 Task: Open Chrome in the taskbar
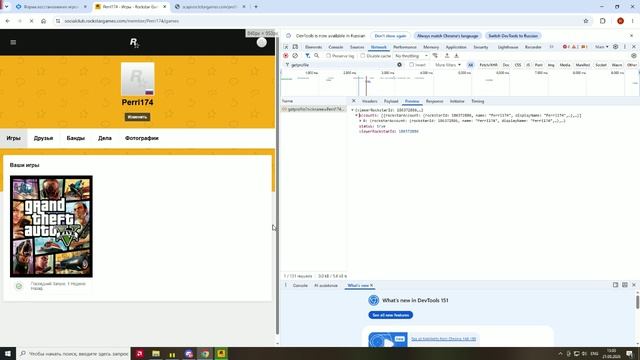pyautogui.click(x=205, y=353)
